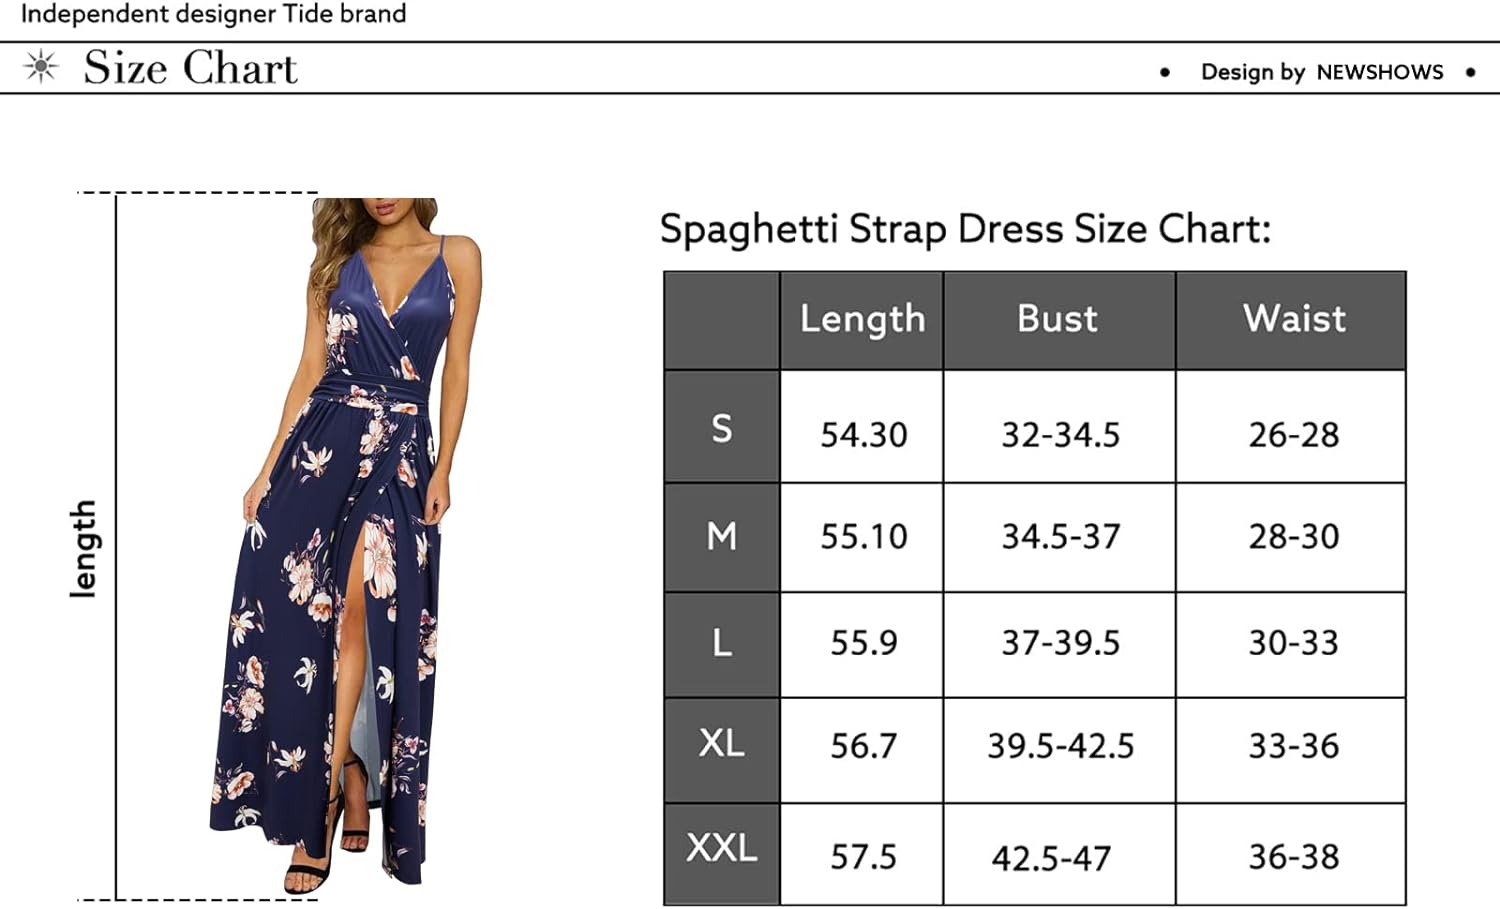Click the L size row label
1500x909 pixels.
click(x=721, y=643)
